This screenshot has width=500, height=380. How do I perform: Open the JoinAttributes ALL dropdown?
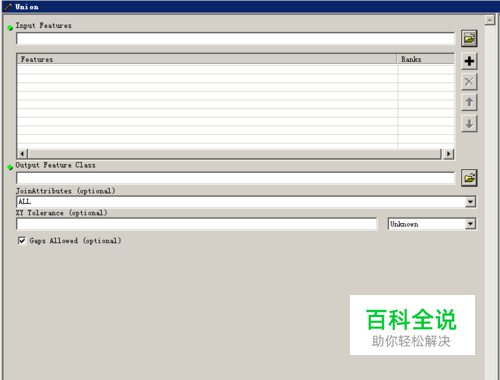pos(470,202)
